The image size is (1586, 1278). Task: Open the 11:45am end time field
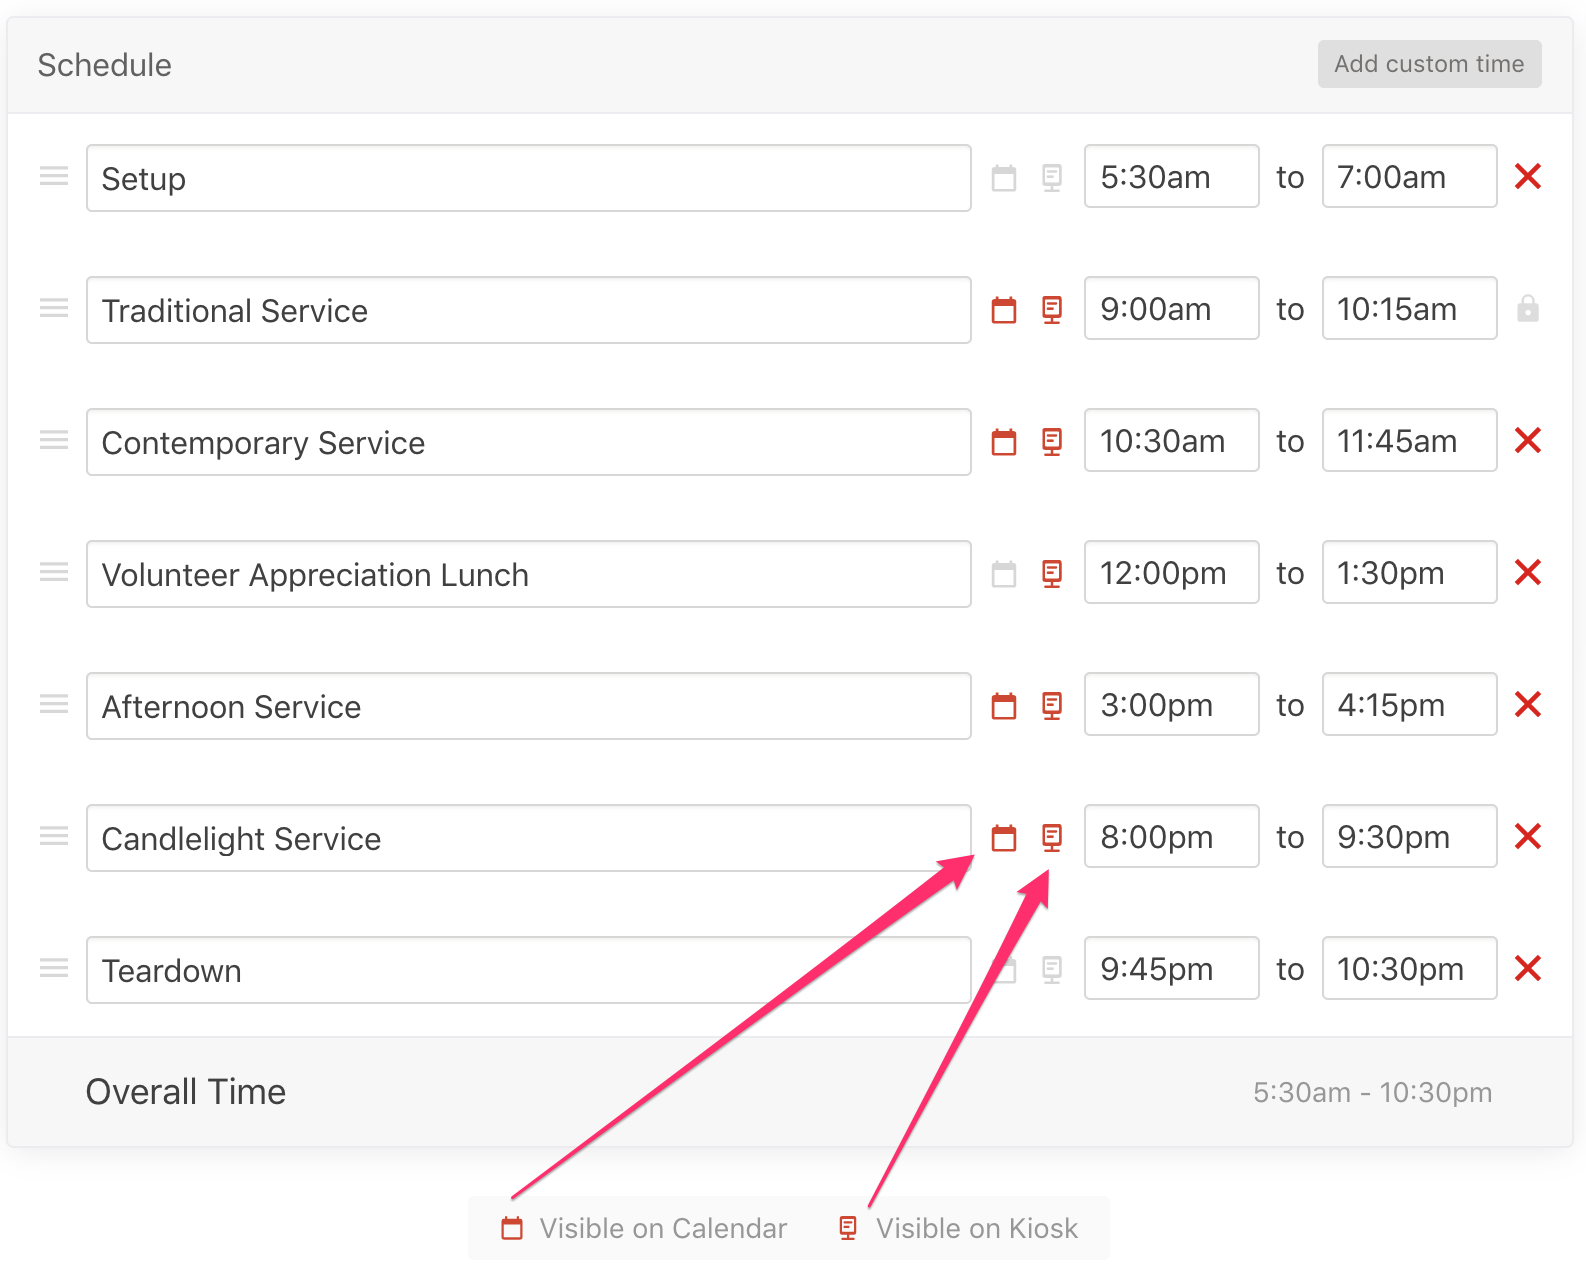pyautogui.click(x=1410, y=440)
